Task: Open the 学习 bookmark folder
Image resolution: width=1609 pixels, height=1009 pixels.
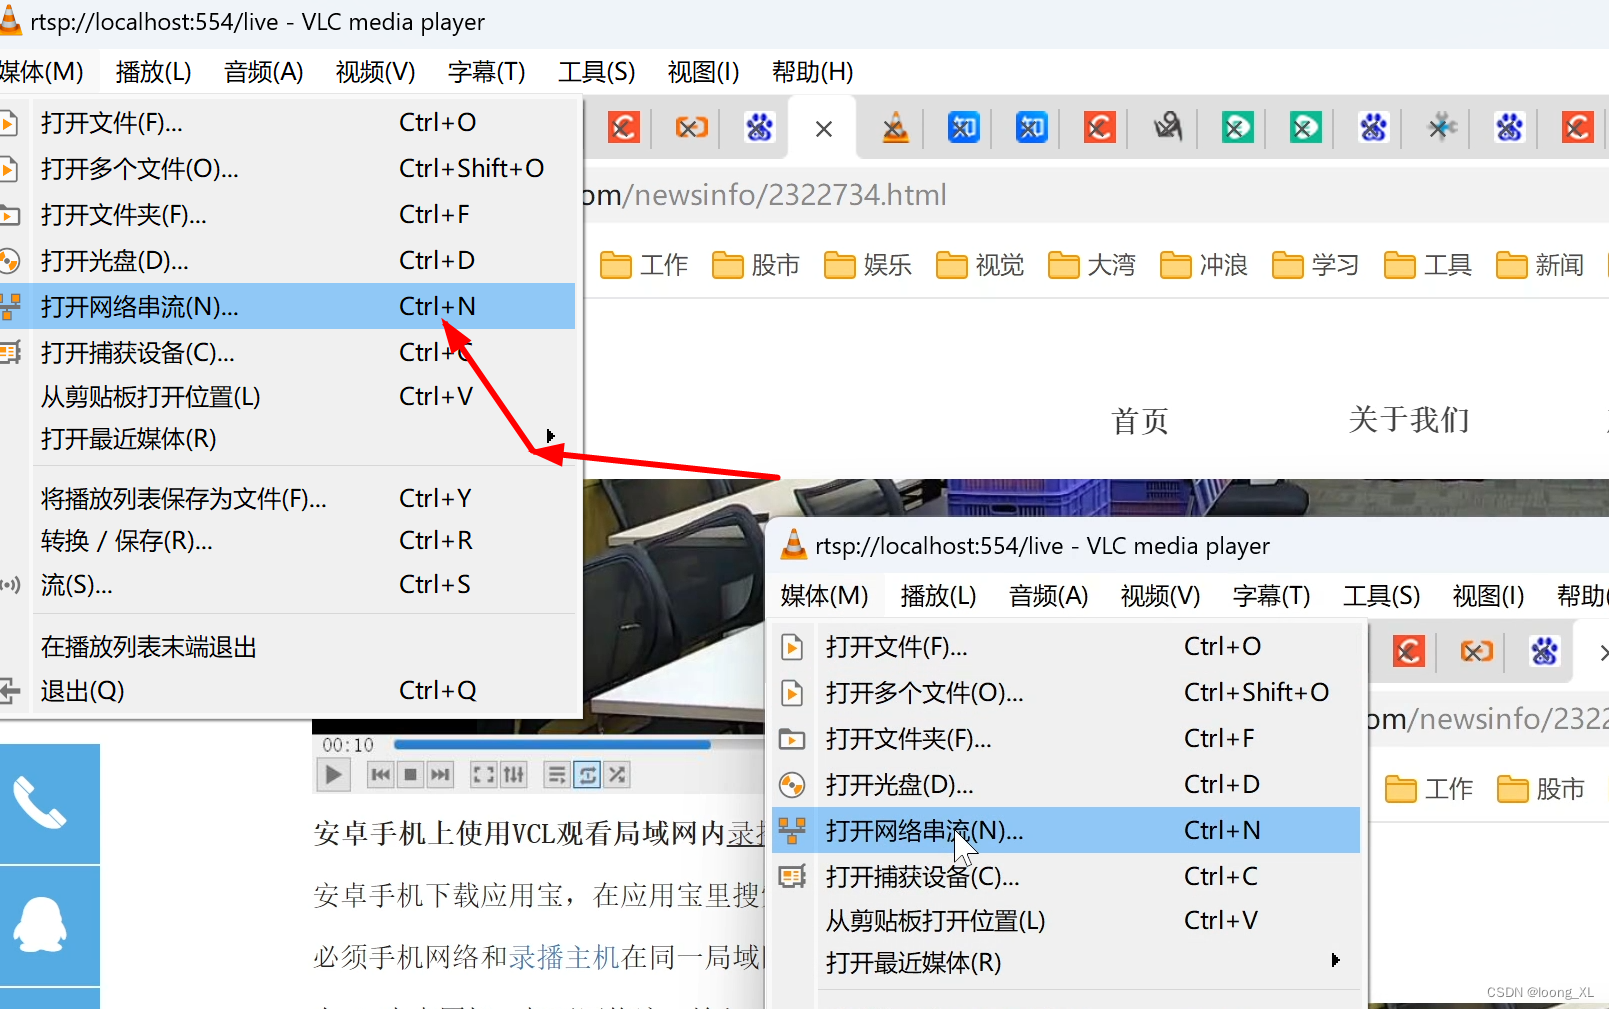Action: (x=1317, y=265)
